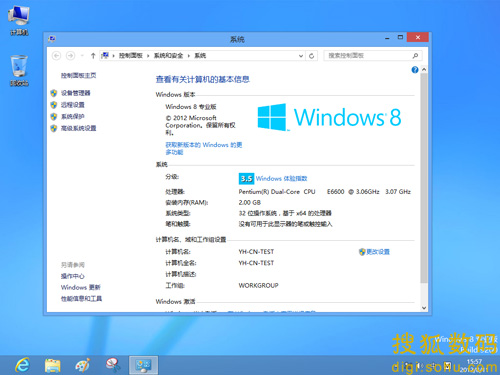Screen dimensions: 500x375
Task: Expand the address bar history dropdown
Action: (301, 56)
